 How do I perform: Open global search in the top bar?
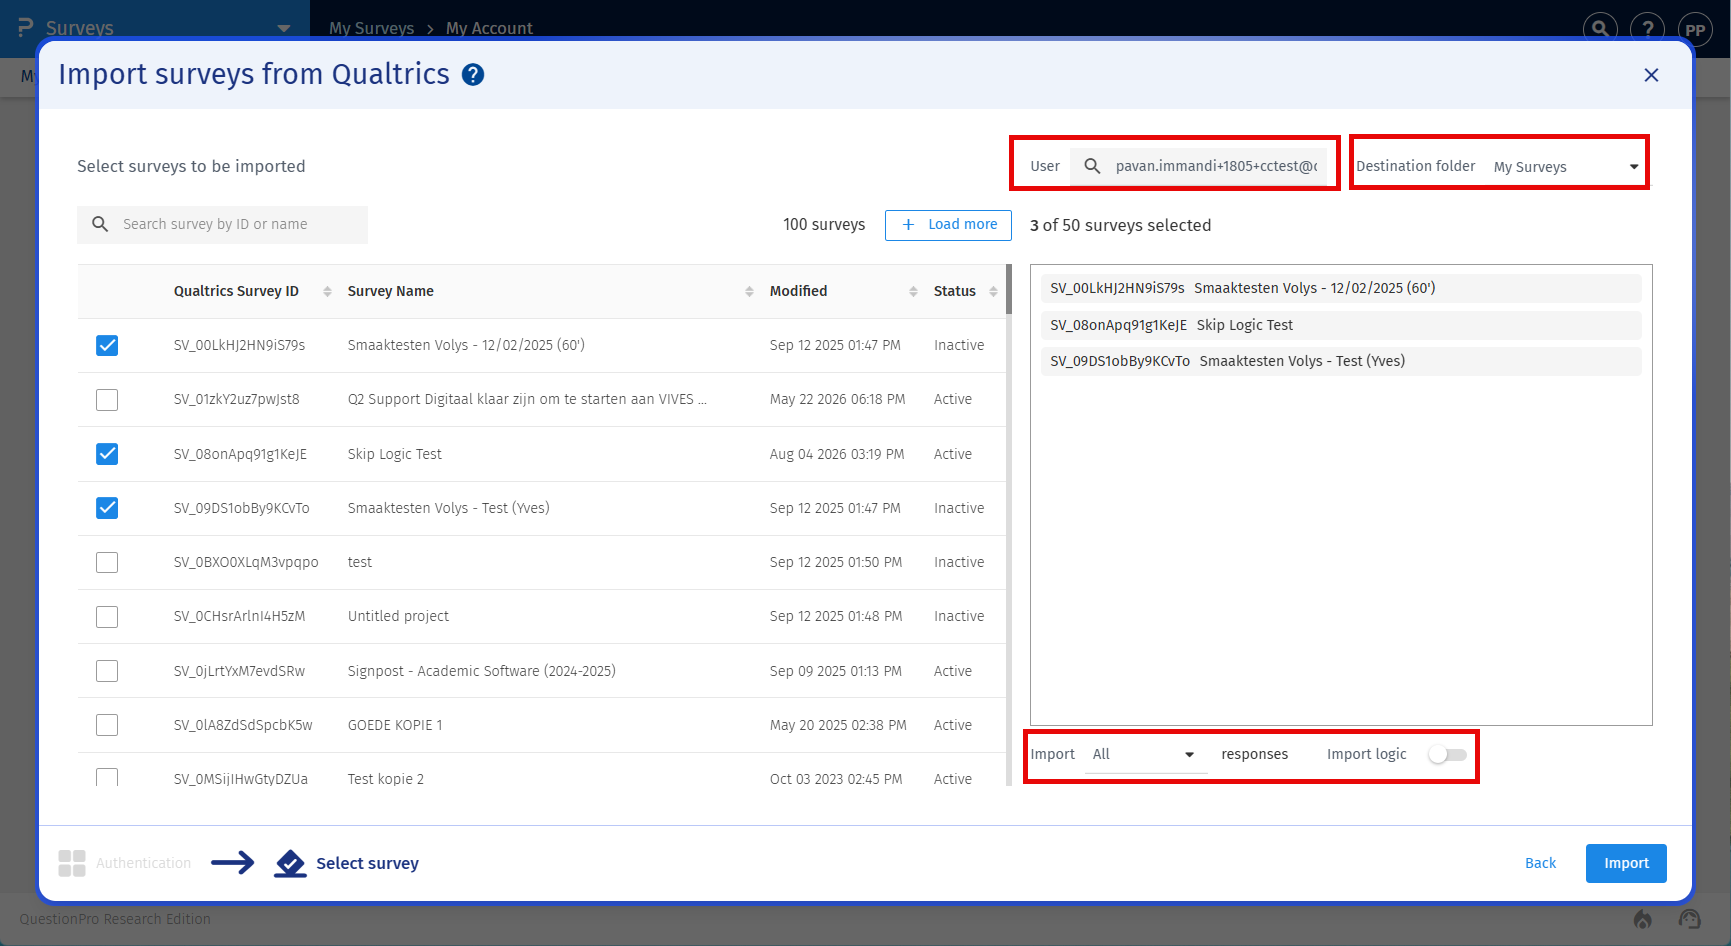1600,29
